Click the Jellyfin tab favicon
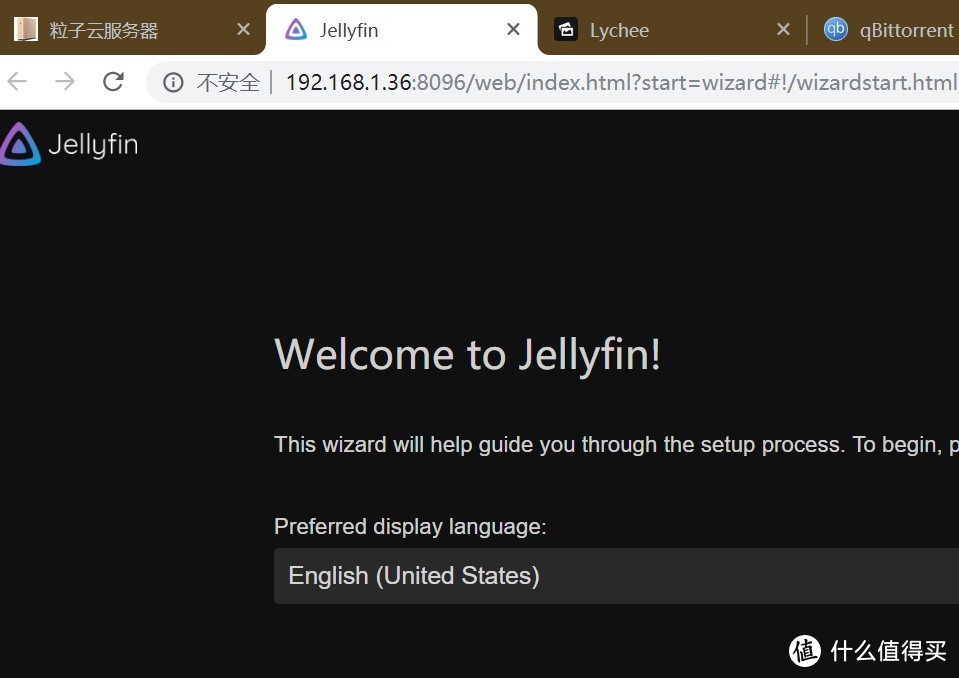The image size is (959, 678). (296, 29)
